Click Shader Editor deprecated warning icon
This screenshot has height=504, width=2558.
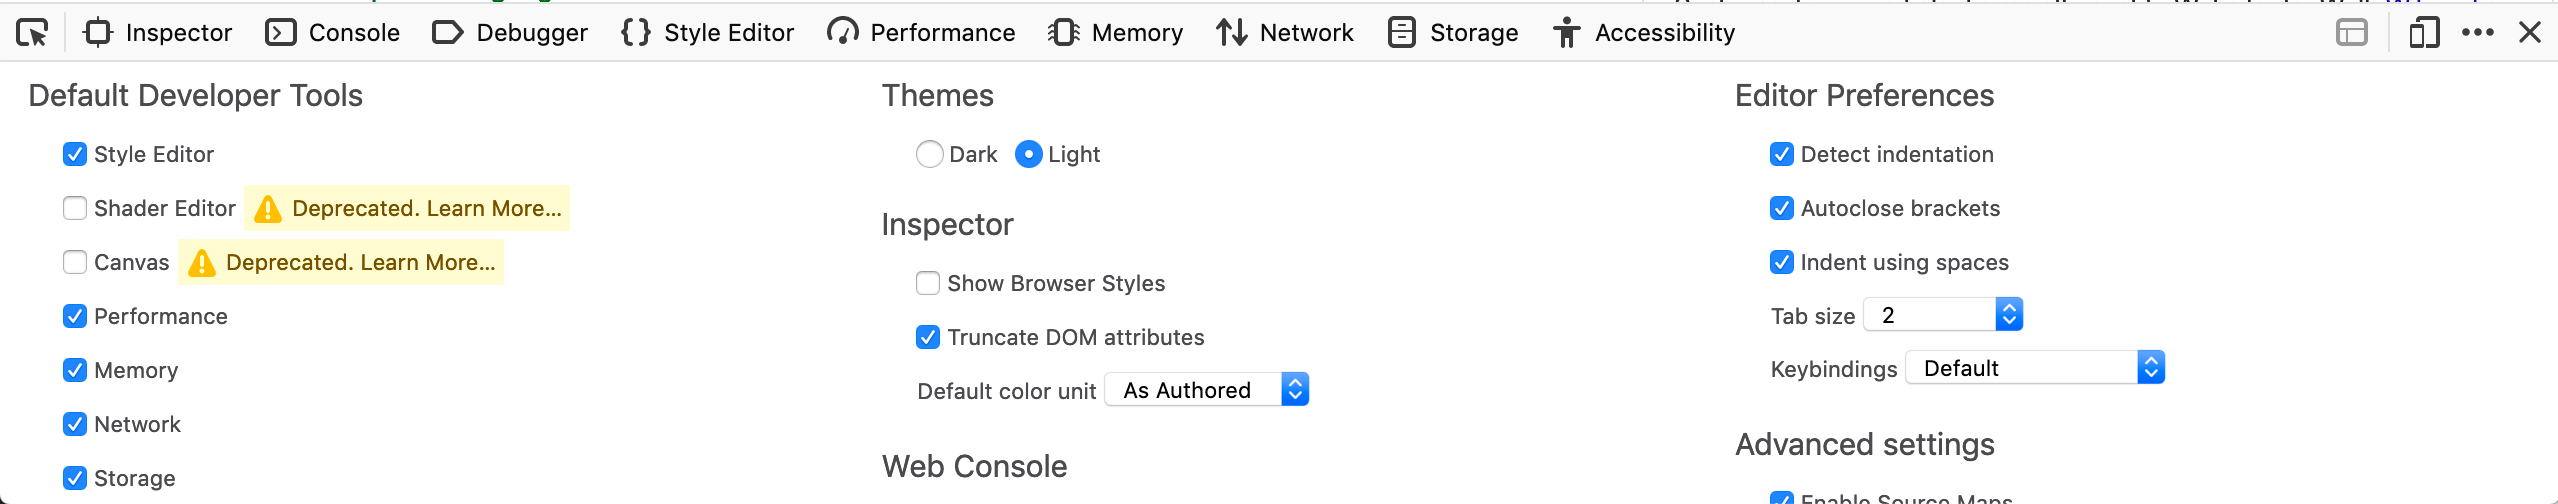267,209
